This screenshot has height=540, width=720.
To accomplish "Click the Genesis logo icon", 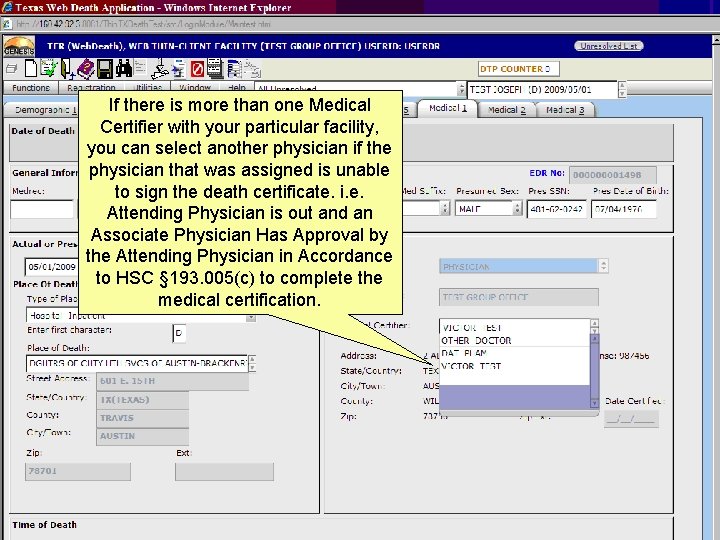I will pos(19,46).
